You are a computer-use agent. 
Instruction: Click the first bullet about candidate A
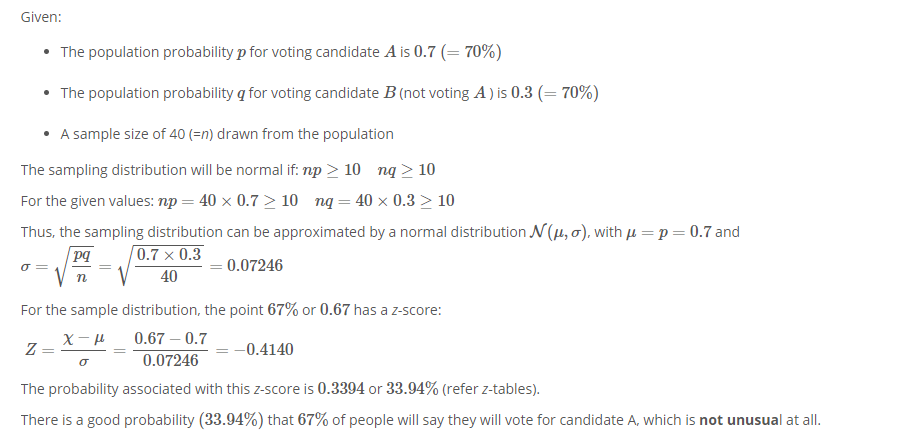(281, 52)
